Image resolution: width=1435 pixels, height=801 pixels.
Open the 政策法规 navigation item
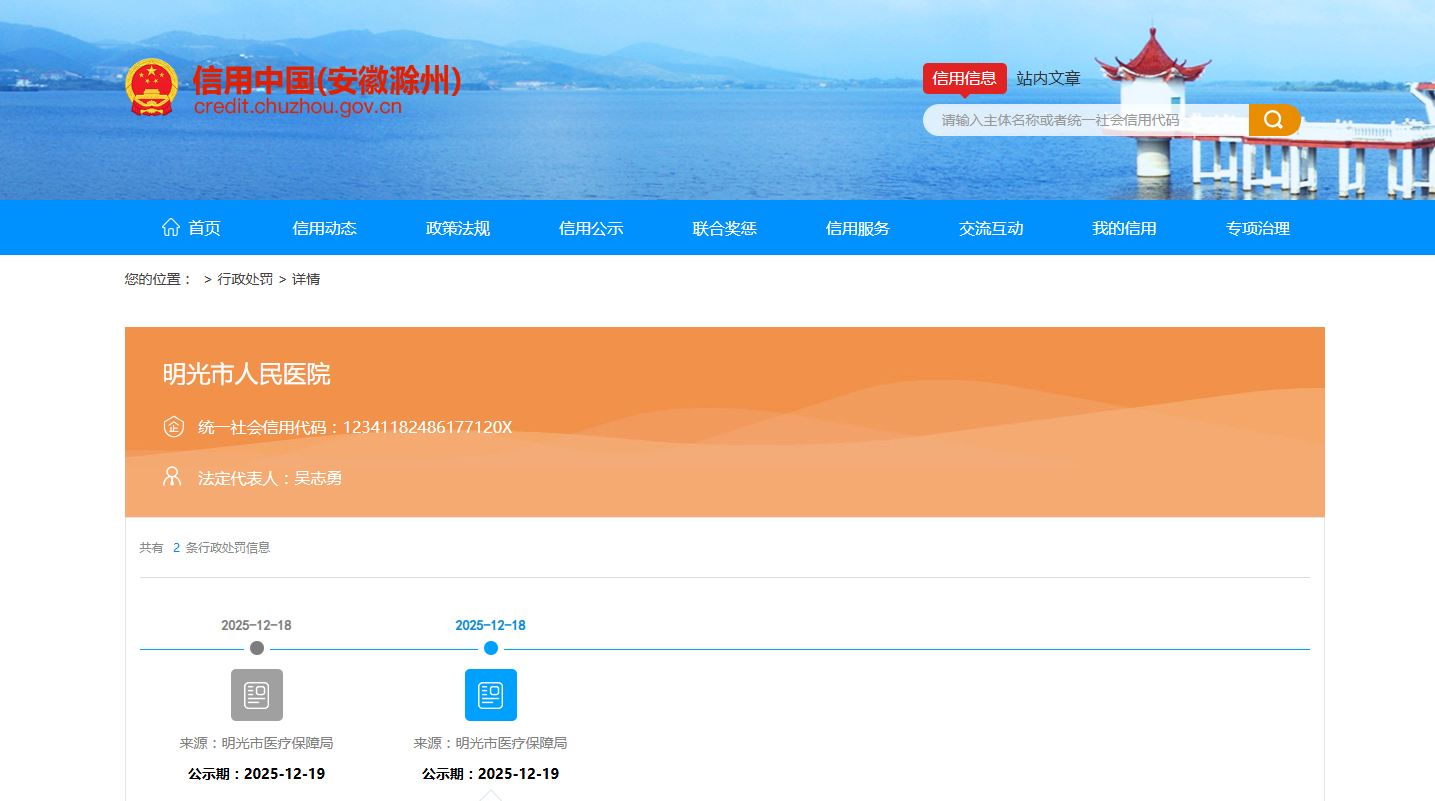click(x=458, y=228)
